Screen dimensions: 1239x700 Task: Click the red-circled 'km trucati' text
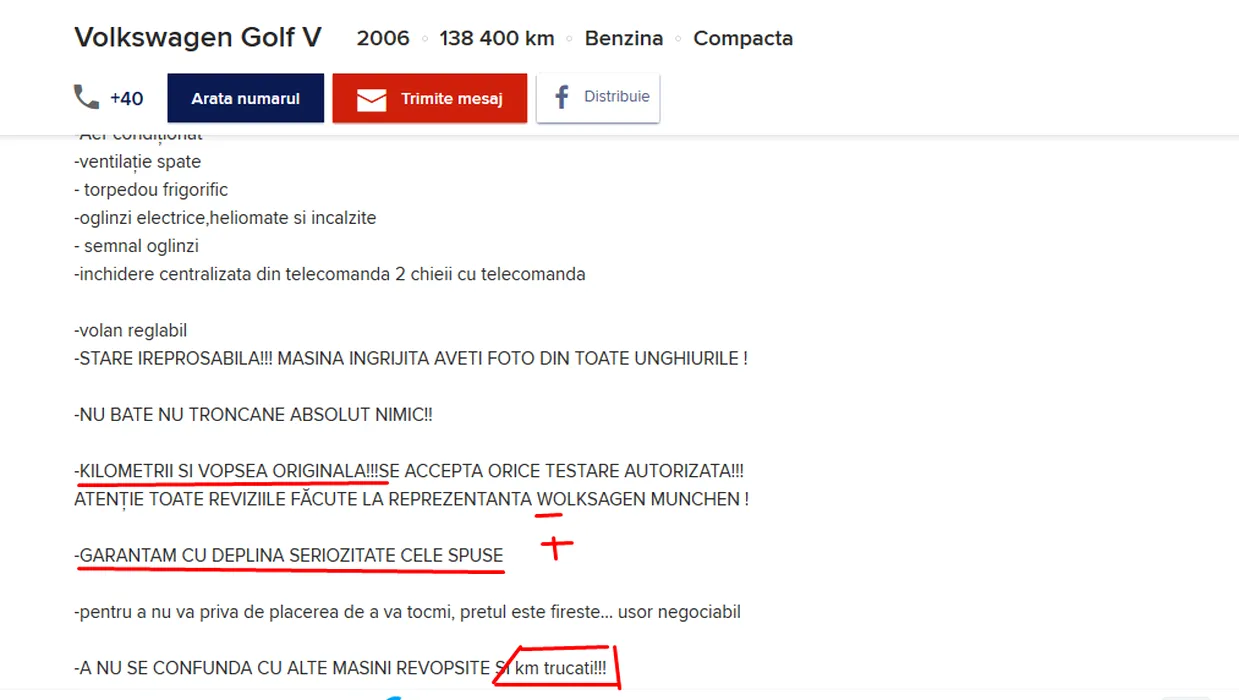[560, 668]
